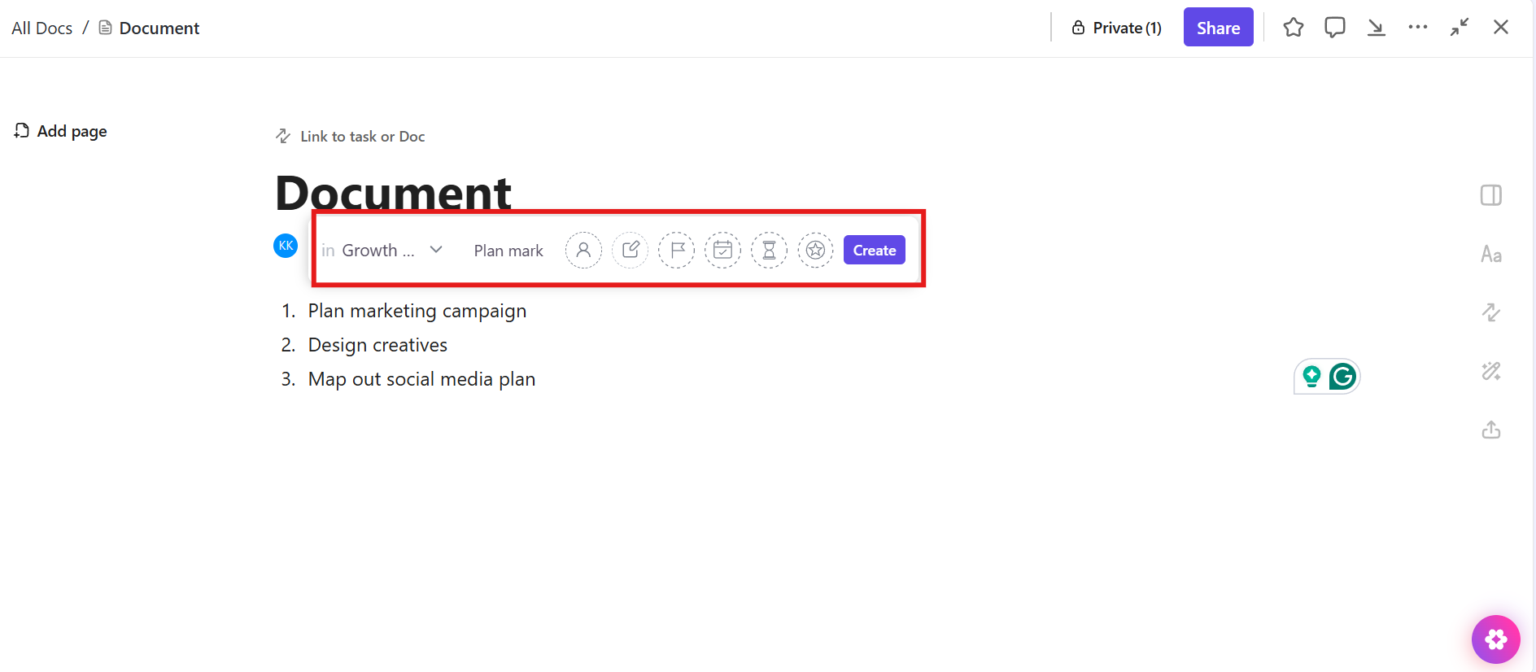Screen dimensions: 1536x672
Task: Create the Plan mark task
Action: pos(873,250)
